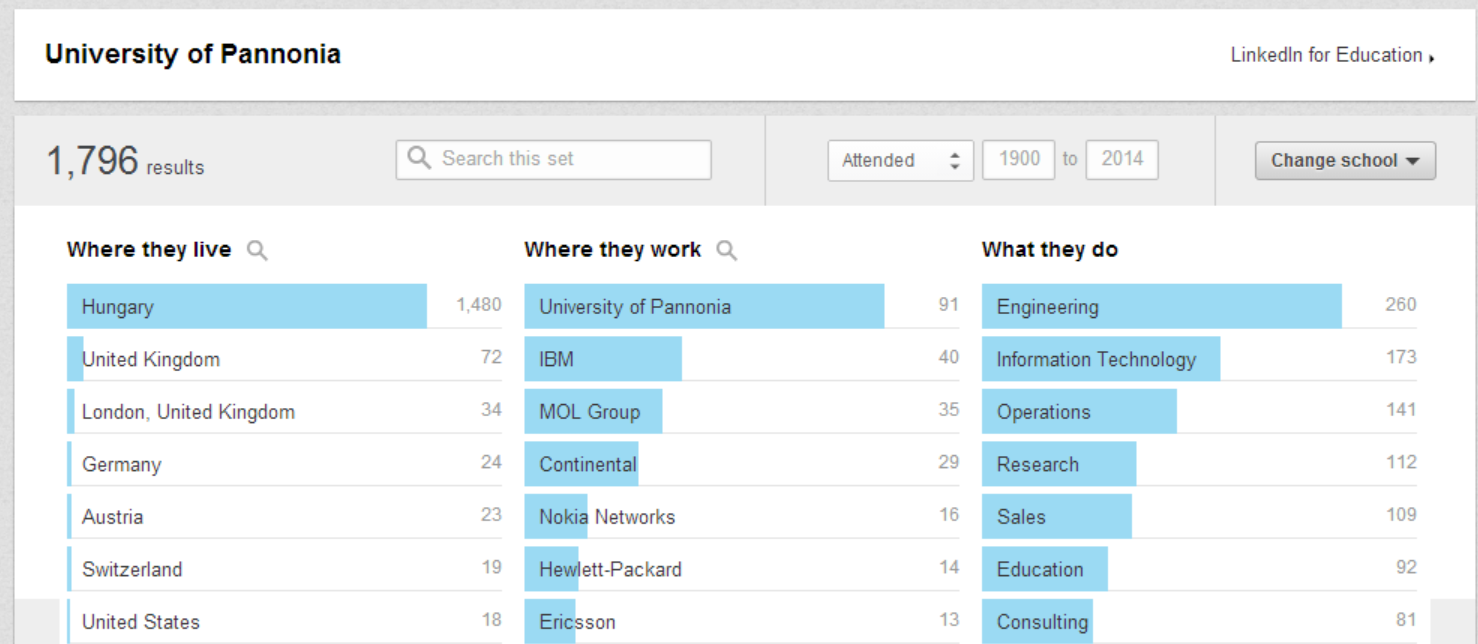Click the magnifier next to Where they work
The width and height of the screenshot is (1478, 644).
[727, 251]
